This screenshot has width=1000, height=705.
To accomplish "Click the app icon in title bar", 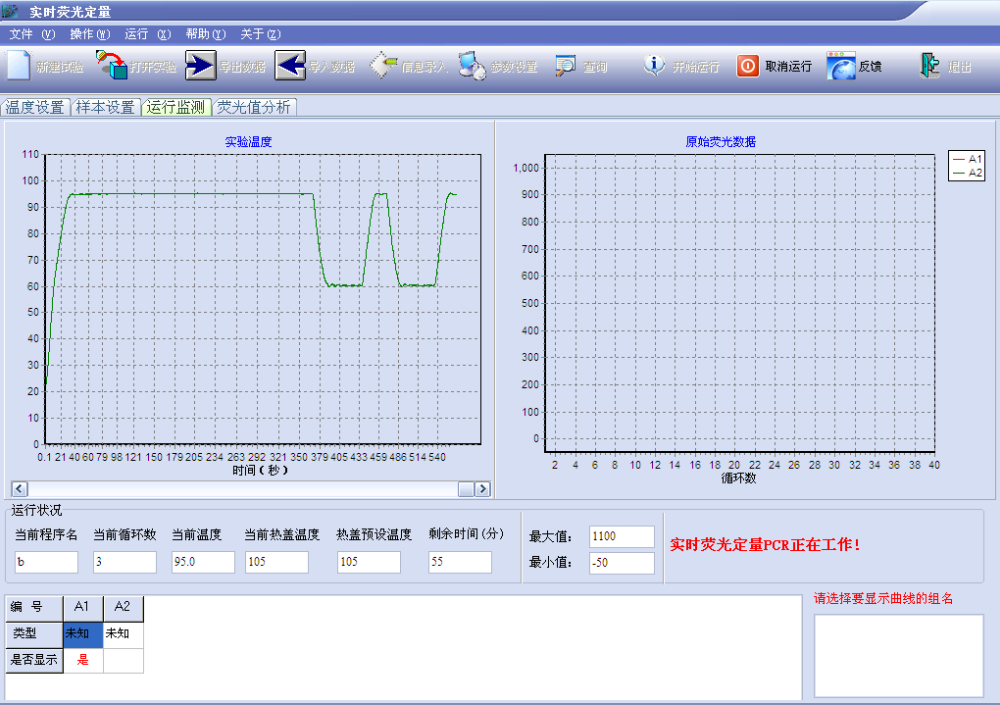I will click(10, 11).
